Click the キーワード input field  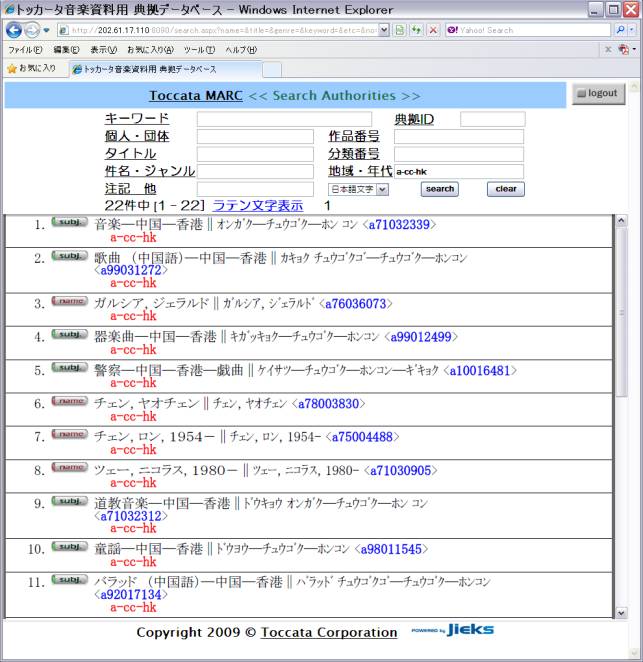click(284, 119)
